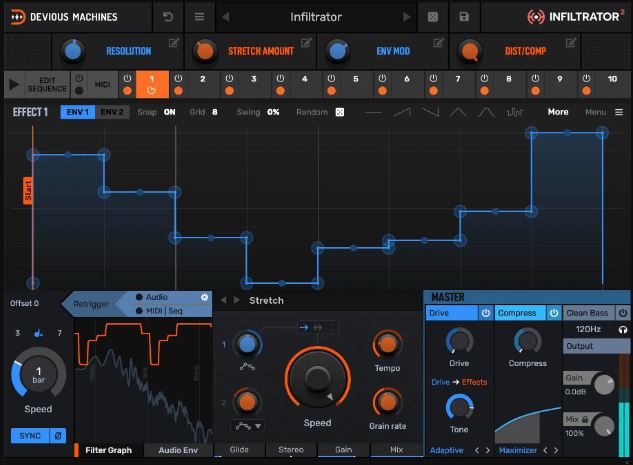Click the Random dice icon in envelope toolbar

(x=340, y=112)
